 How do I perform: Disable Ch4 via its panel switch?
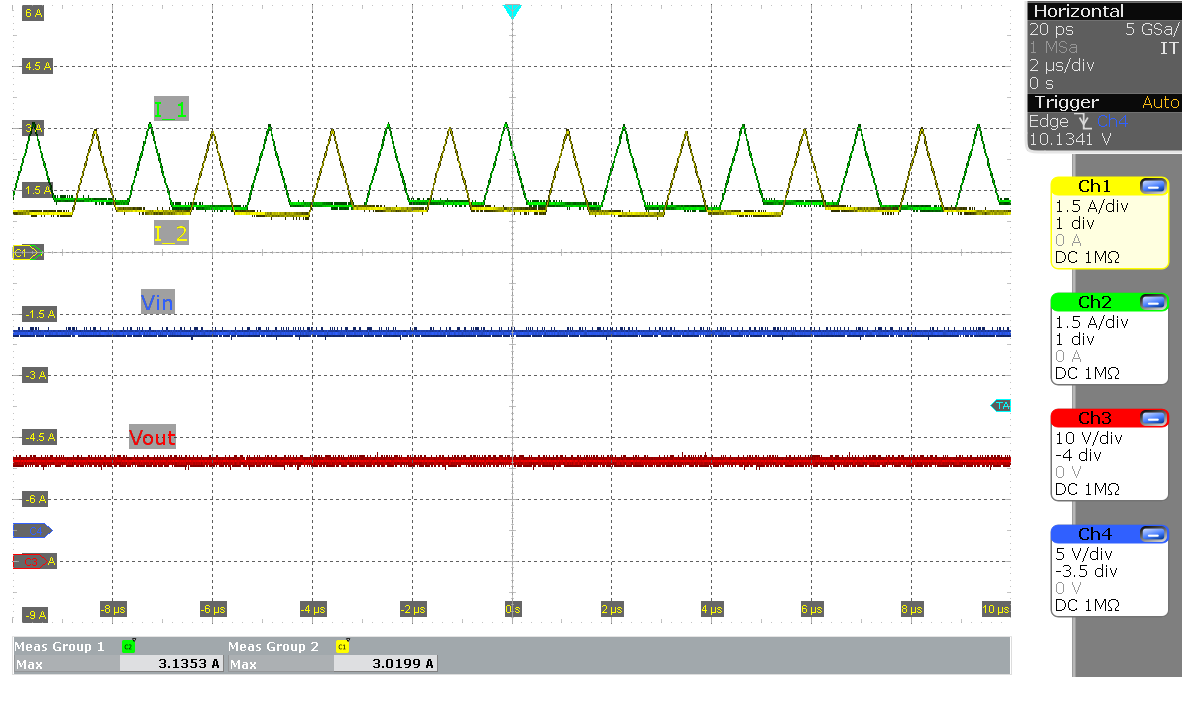click(1155, 533)
